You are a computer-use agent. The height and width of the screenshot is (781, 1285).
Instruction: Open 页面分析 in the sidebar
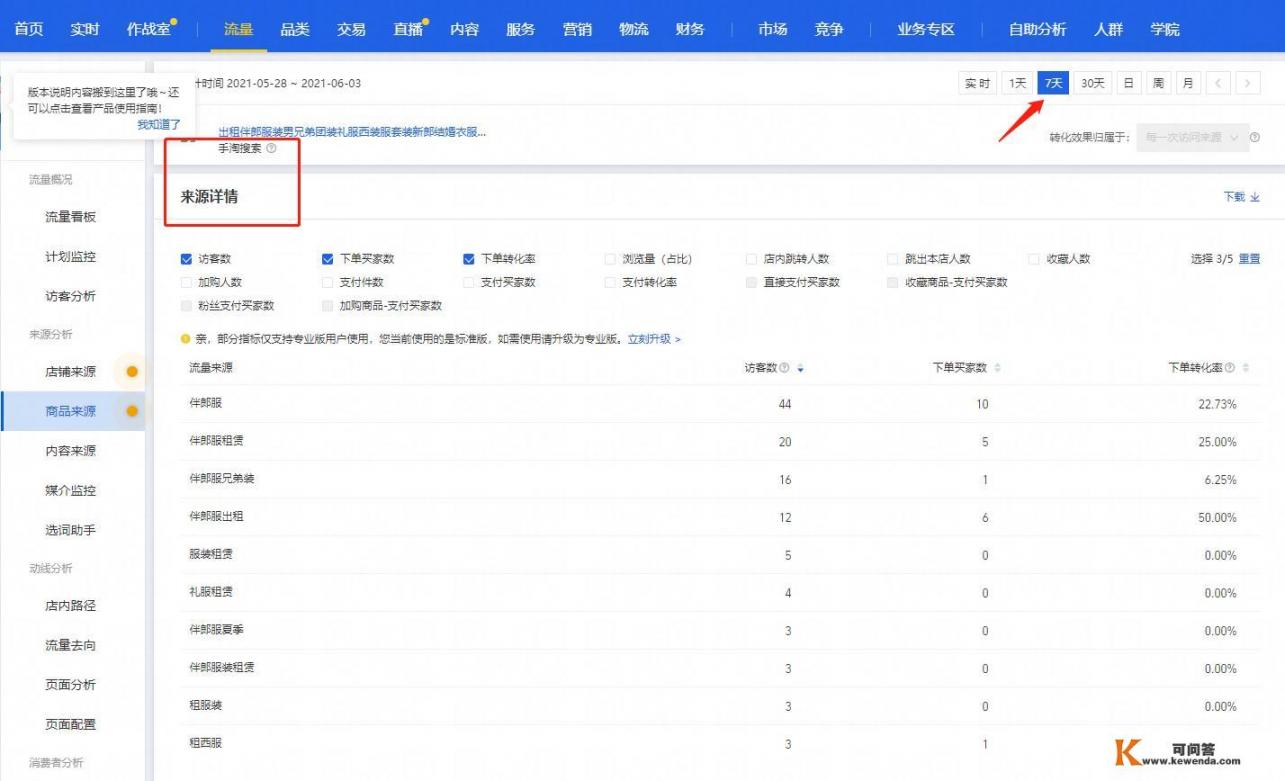71,685
